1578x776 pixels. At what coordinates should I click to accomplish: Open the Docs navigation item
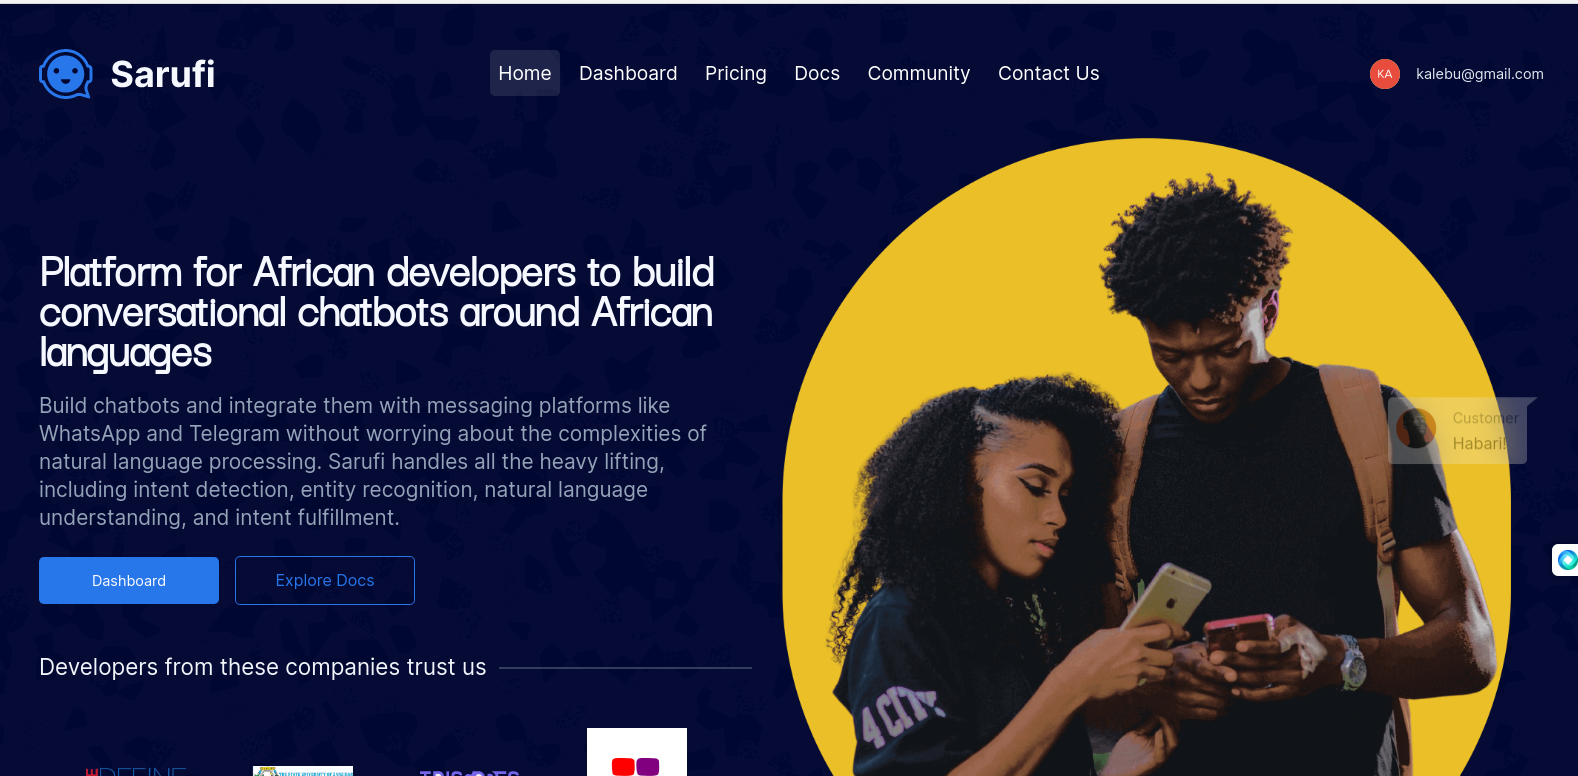[817, 73]
